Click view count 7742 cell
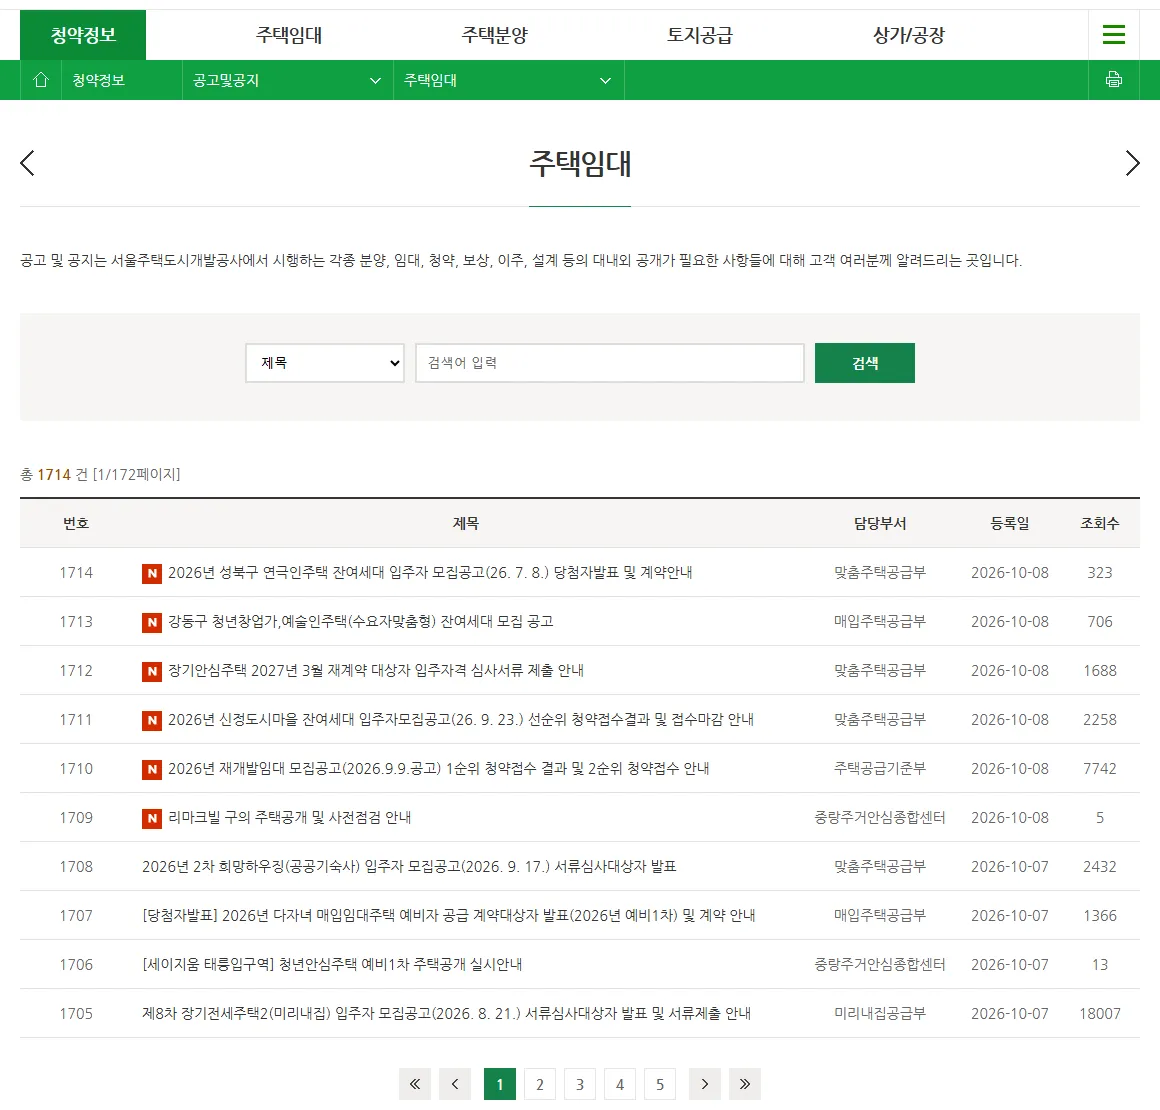This screenshot has width=1160, height=1110. [1099, 769]
